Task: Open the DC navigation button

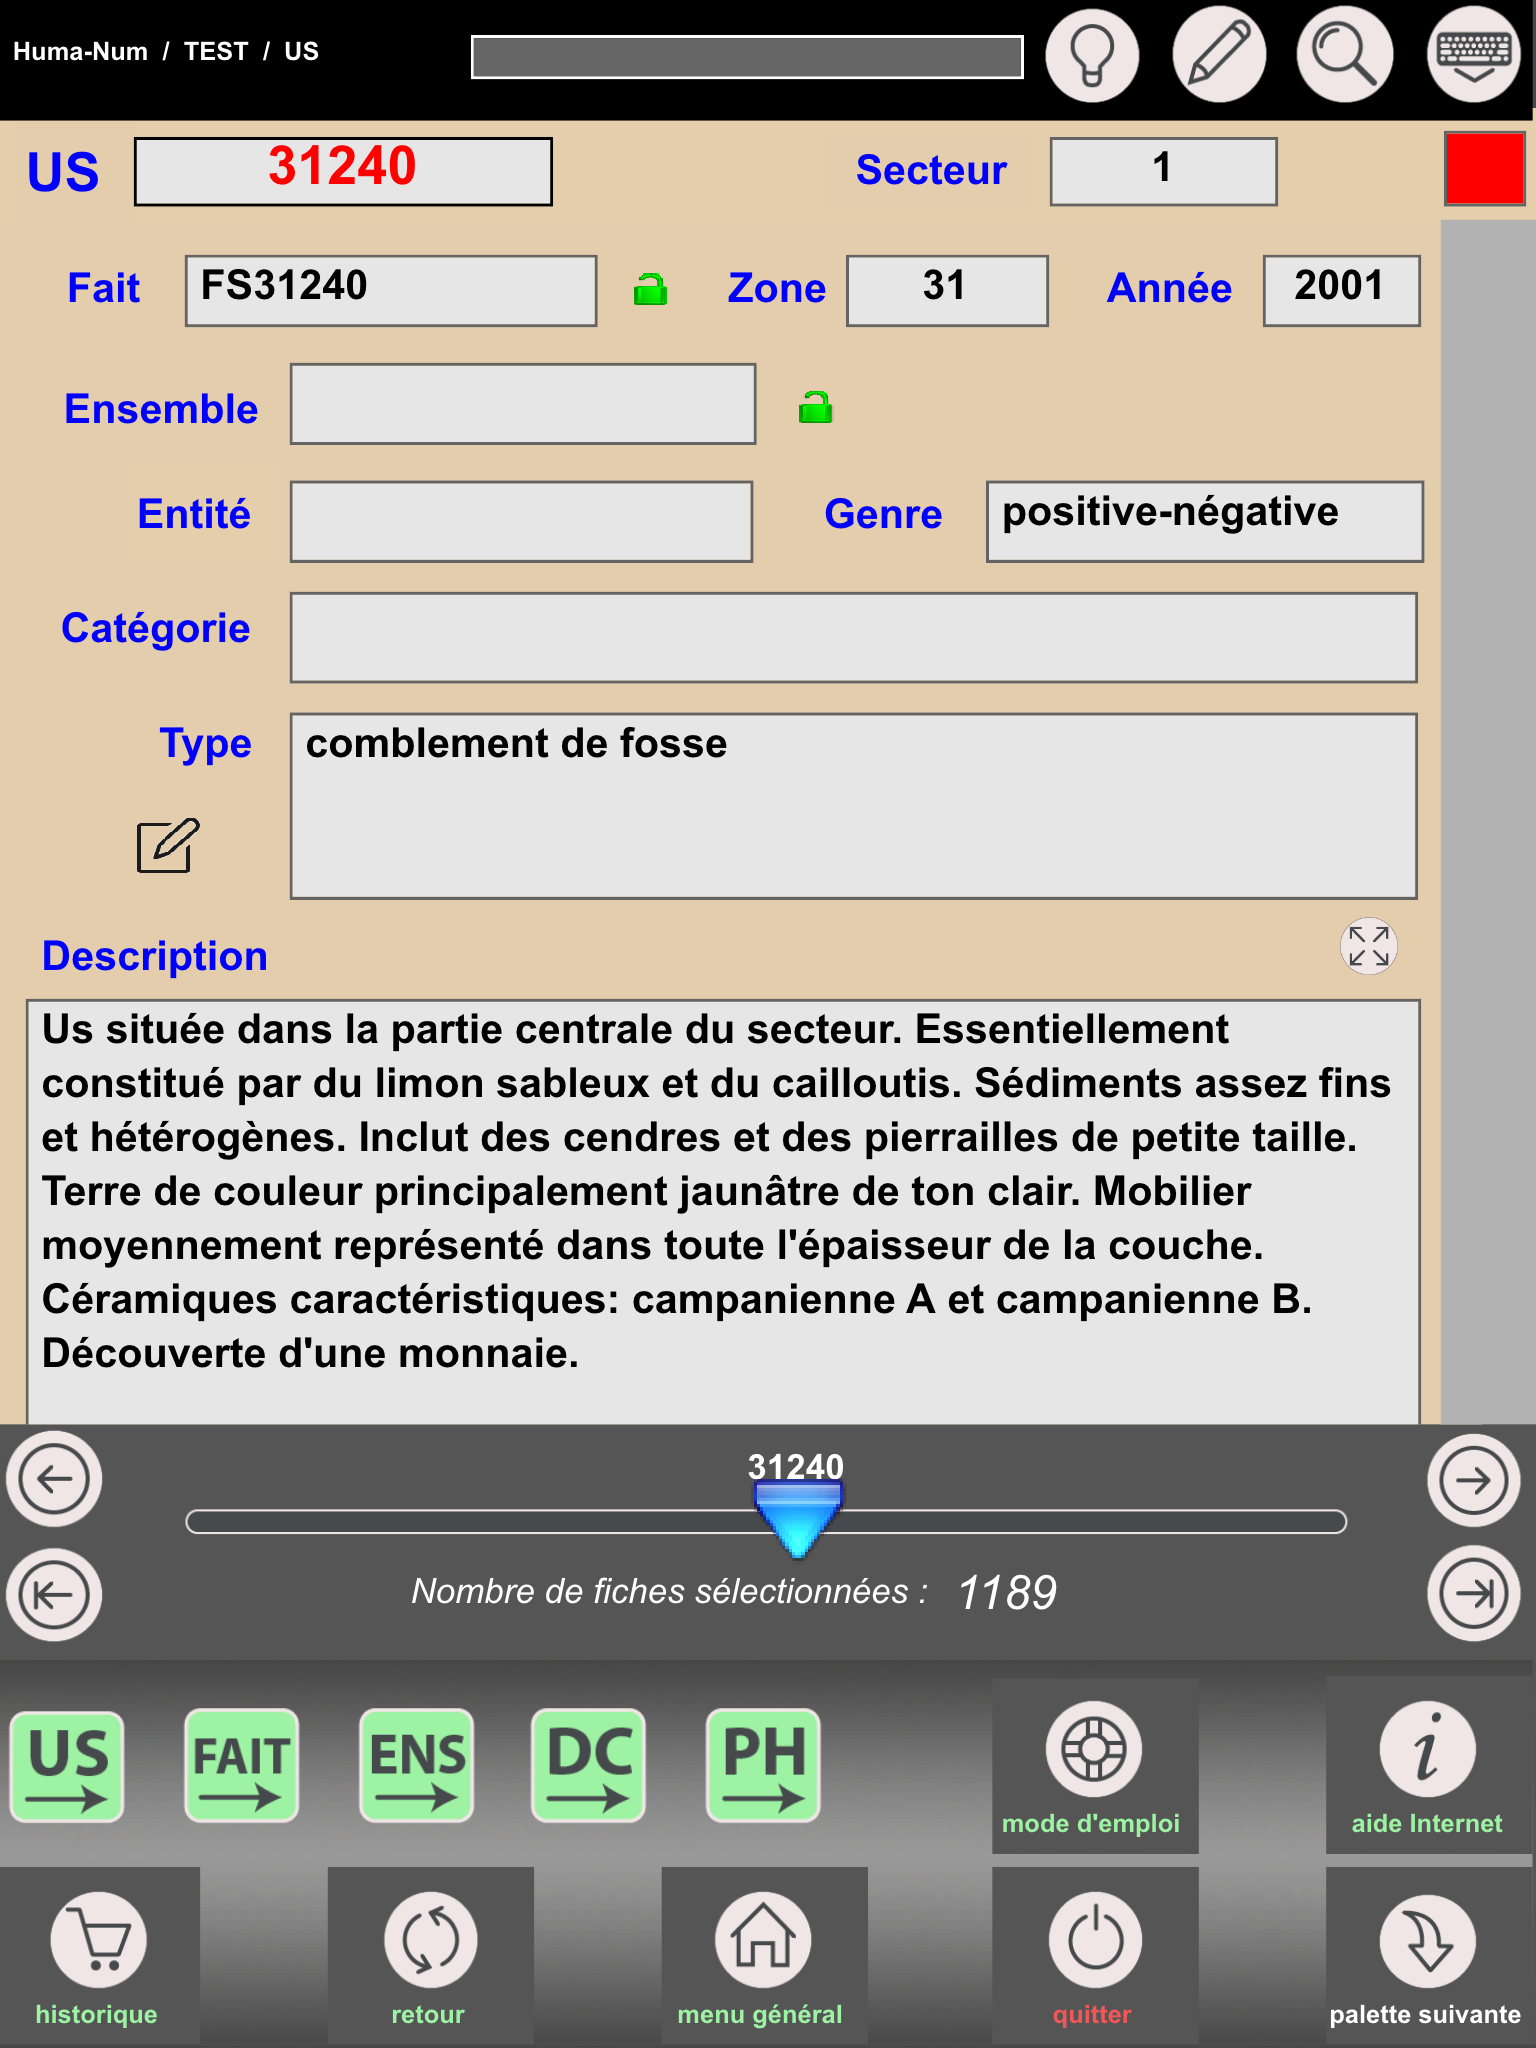Action: point(588,1766)
